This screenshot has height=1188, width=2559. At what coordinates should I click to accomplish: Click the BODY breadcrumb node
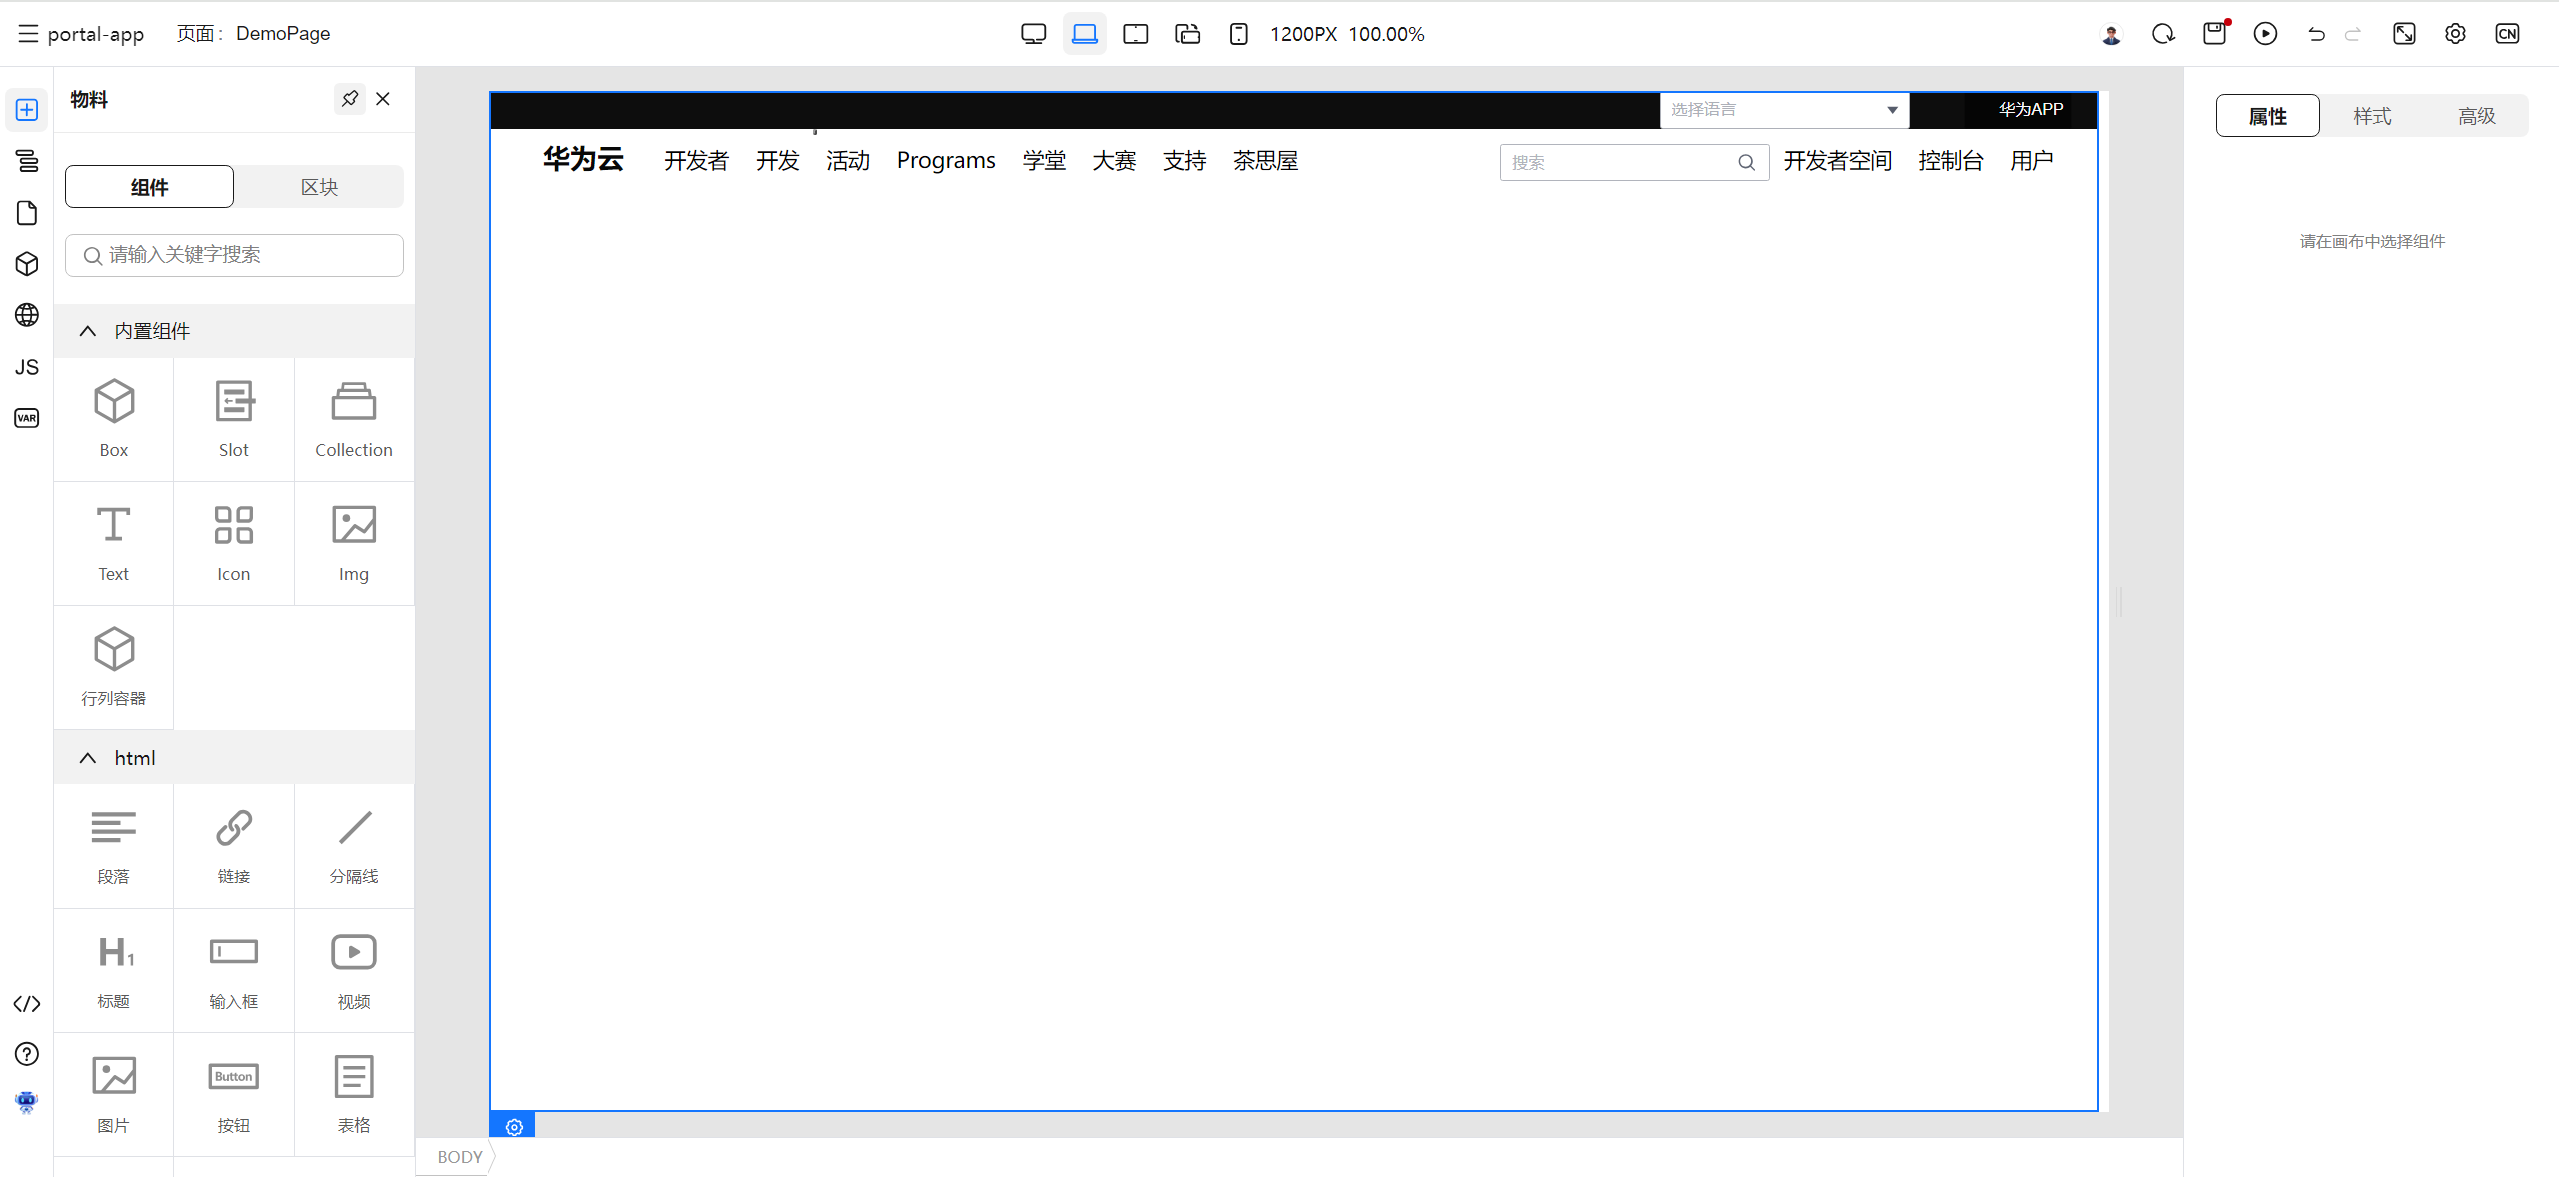pos(459,1157)
